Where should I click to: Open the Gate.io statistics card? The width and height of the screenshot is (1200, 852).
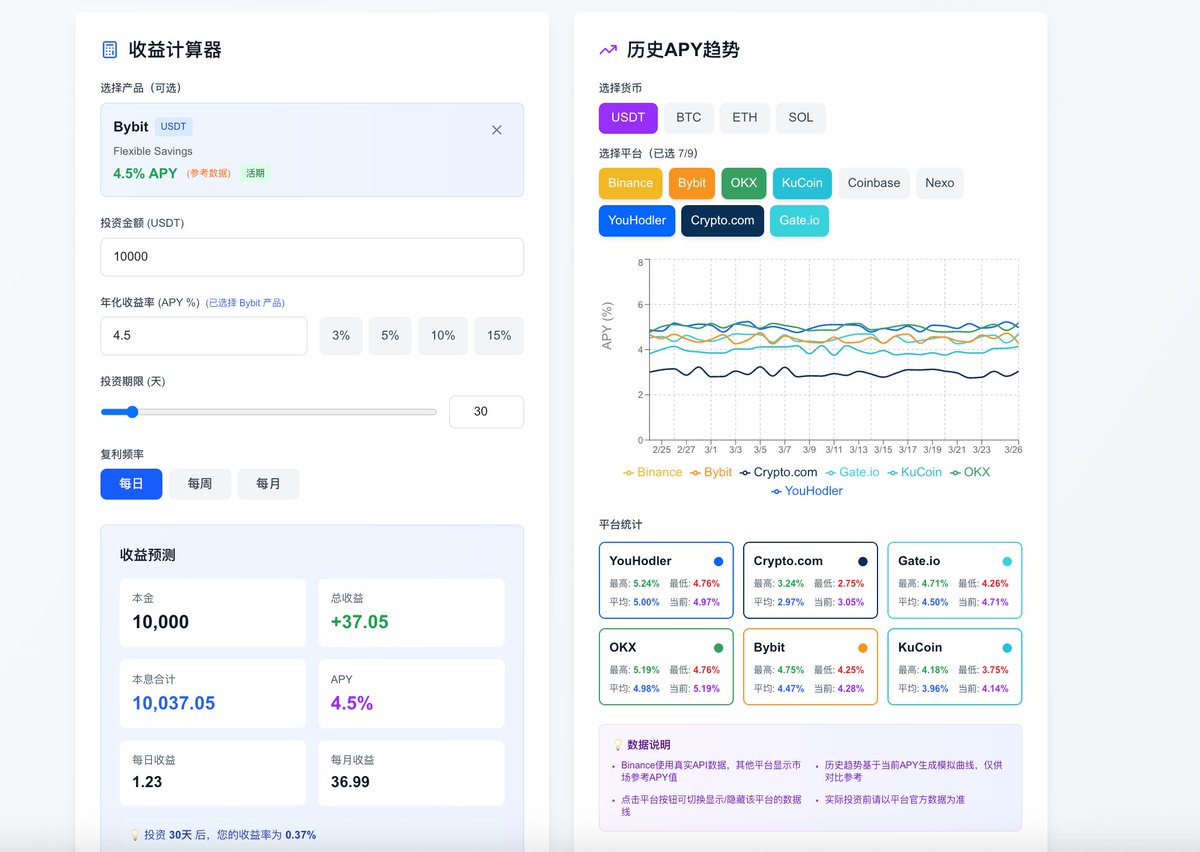(x=955, y=581)
